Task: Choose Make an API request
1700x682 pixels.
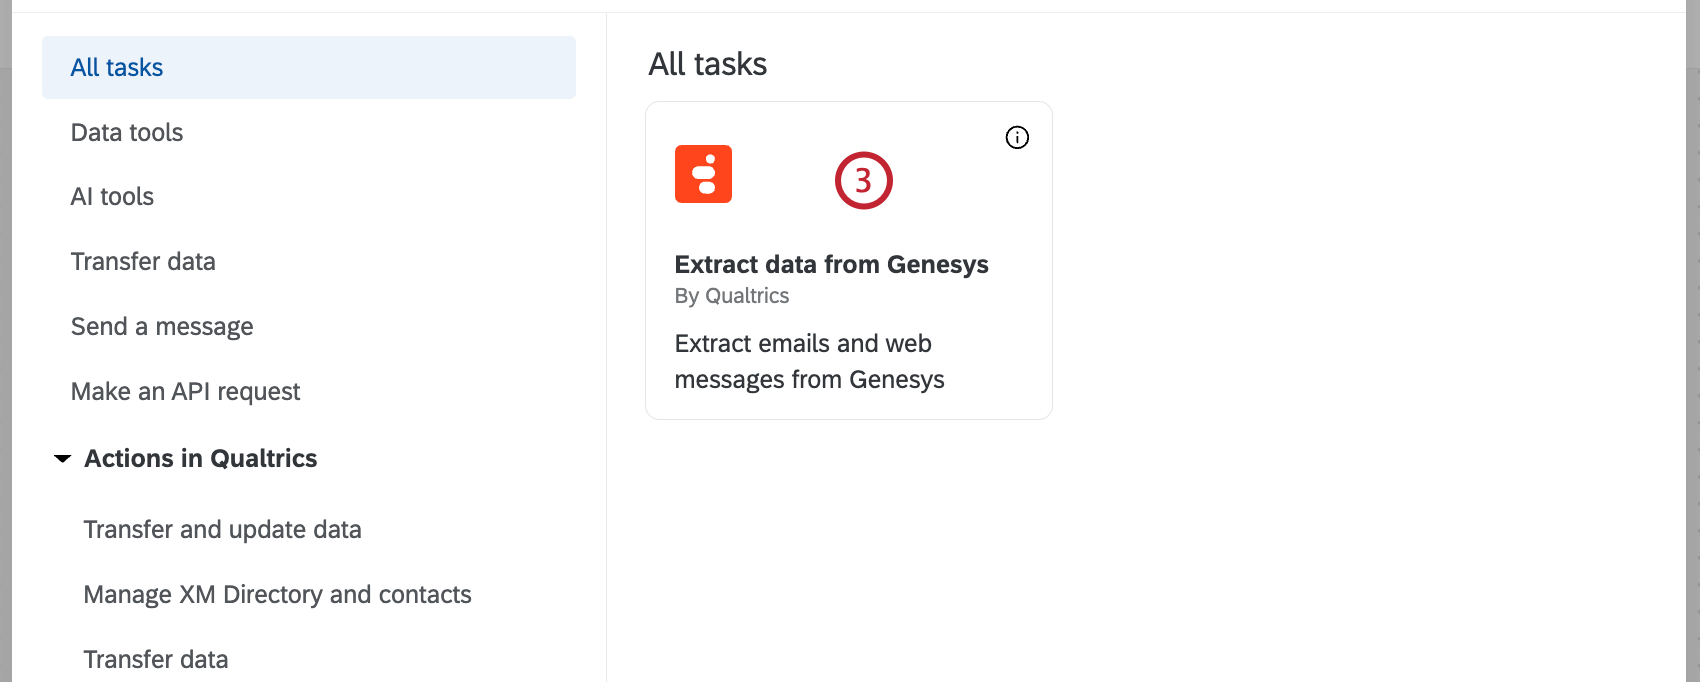Action: 185,391
